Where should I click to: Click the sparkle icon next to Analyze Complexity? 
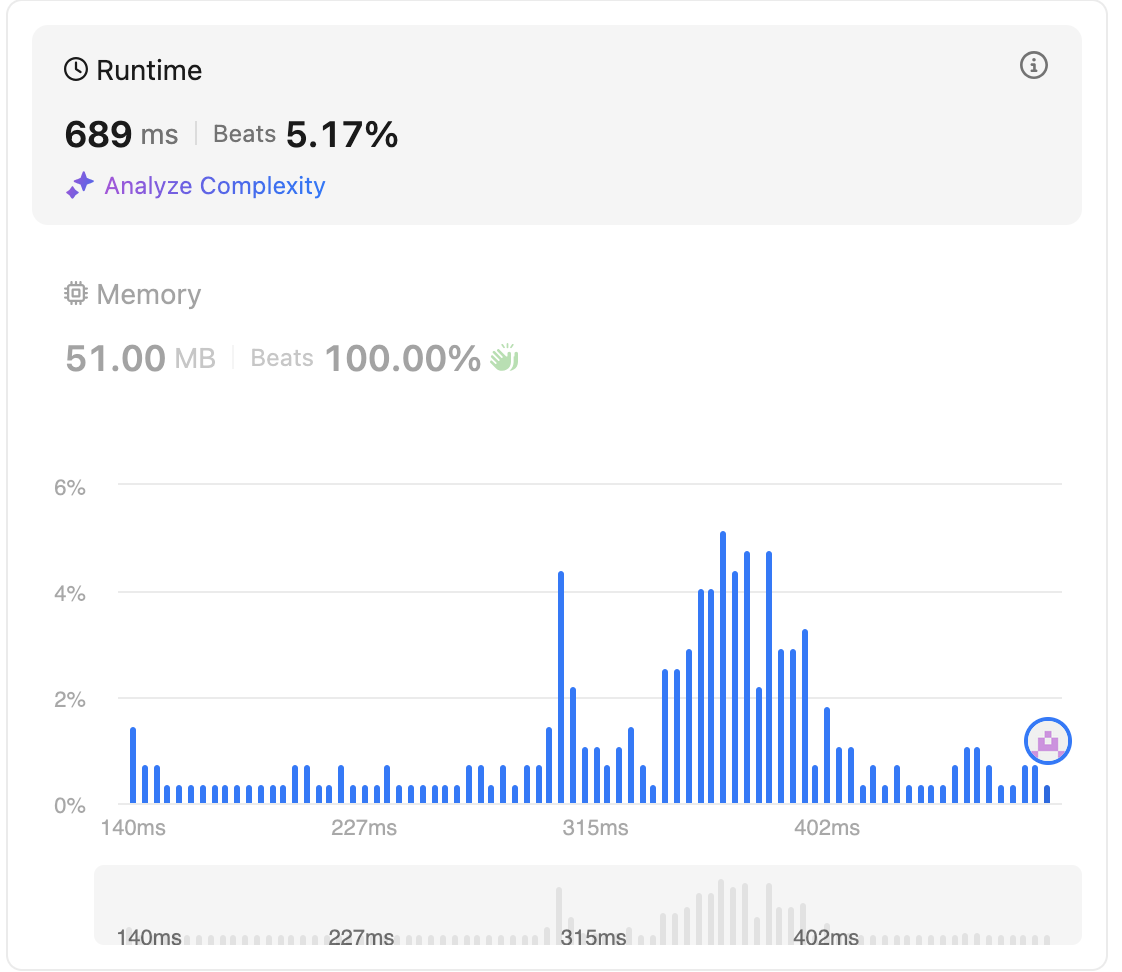click(x=80, y=186)
